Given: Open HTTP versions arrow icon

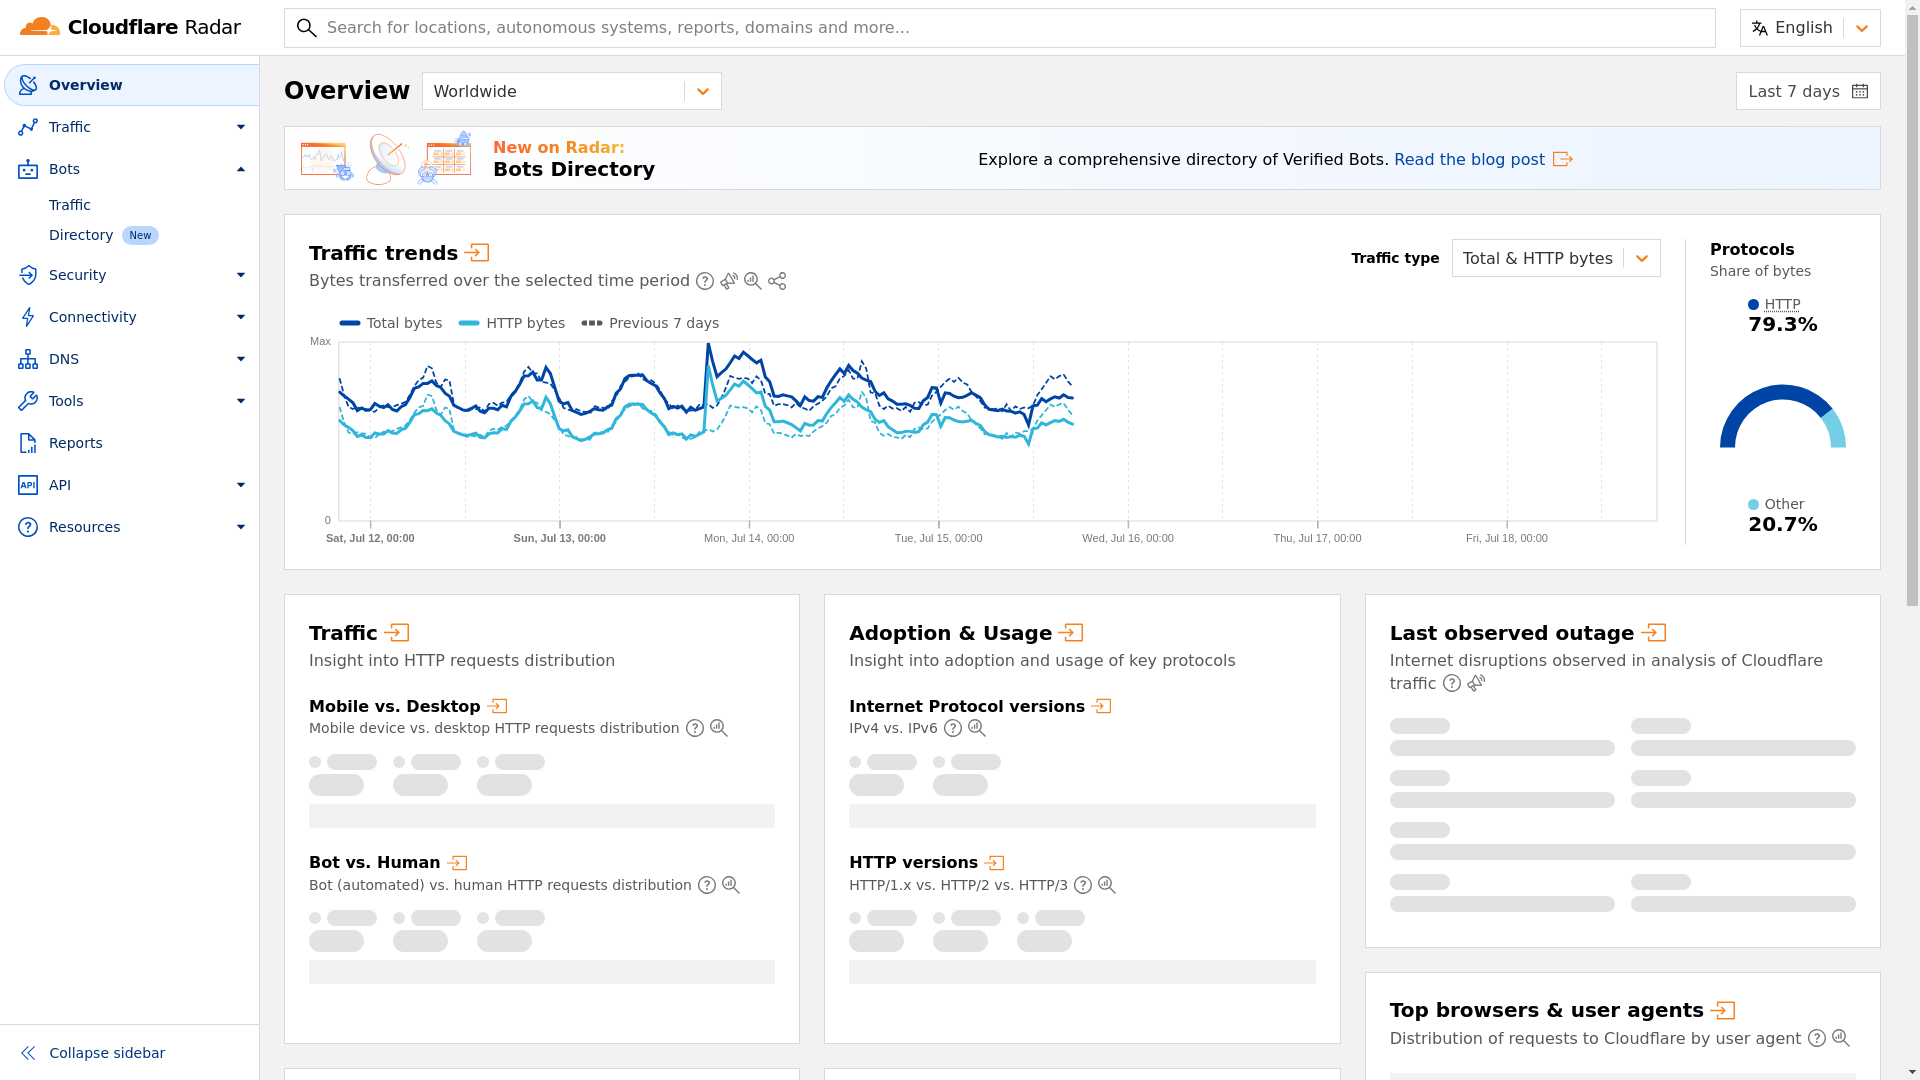Looking at the screenshot, I should (x=995, y=862).
